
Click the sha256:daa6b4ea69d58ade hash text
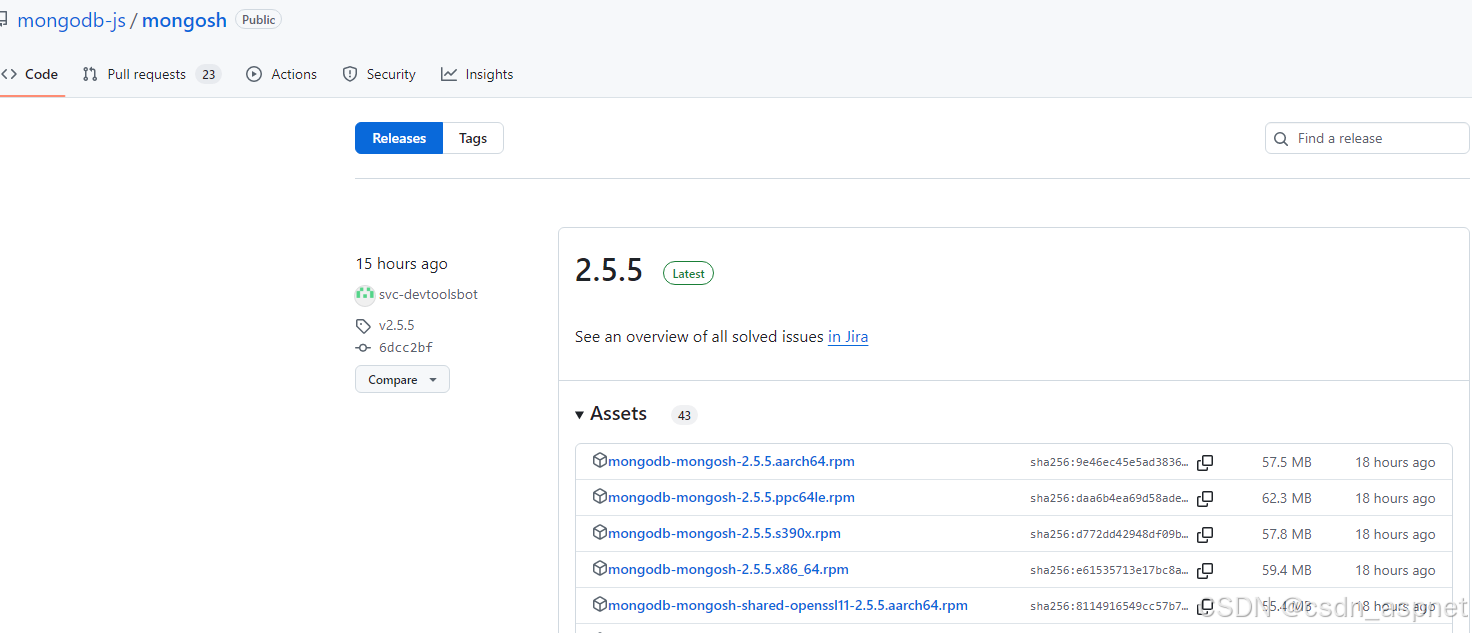1110,498
